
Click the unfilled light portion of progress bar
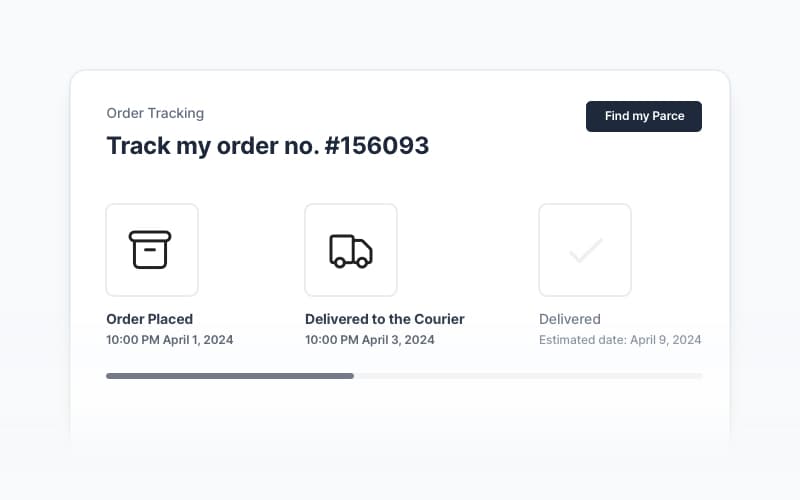[x=528, y=376]
